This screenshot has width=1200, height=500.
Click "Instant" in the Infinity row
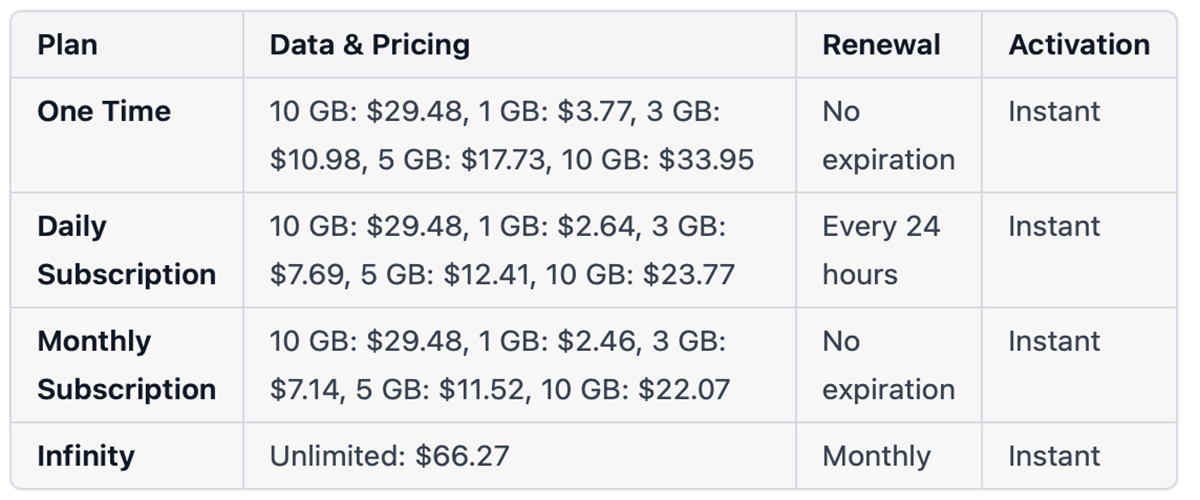click(1054, 456)
